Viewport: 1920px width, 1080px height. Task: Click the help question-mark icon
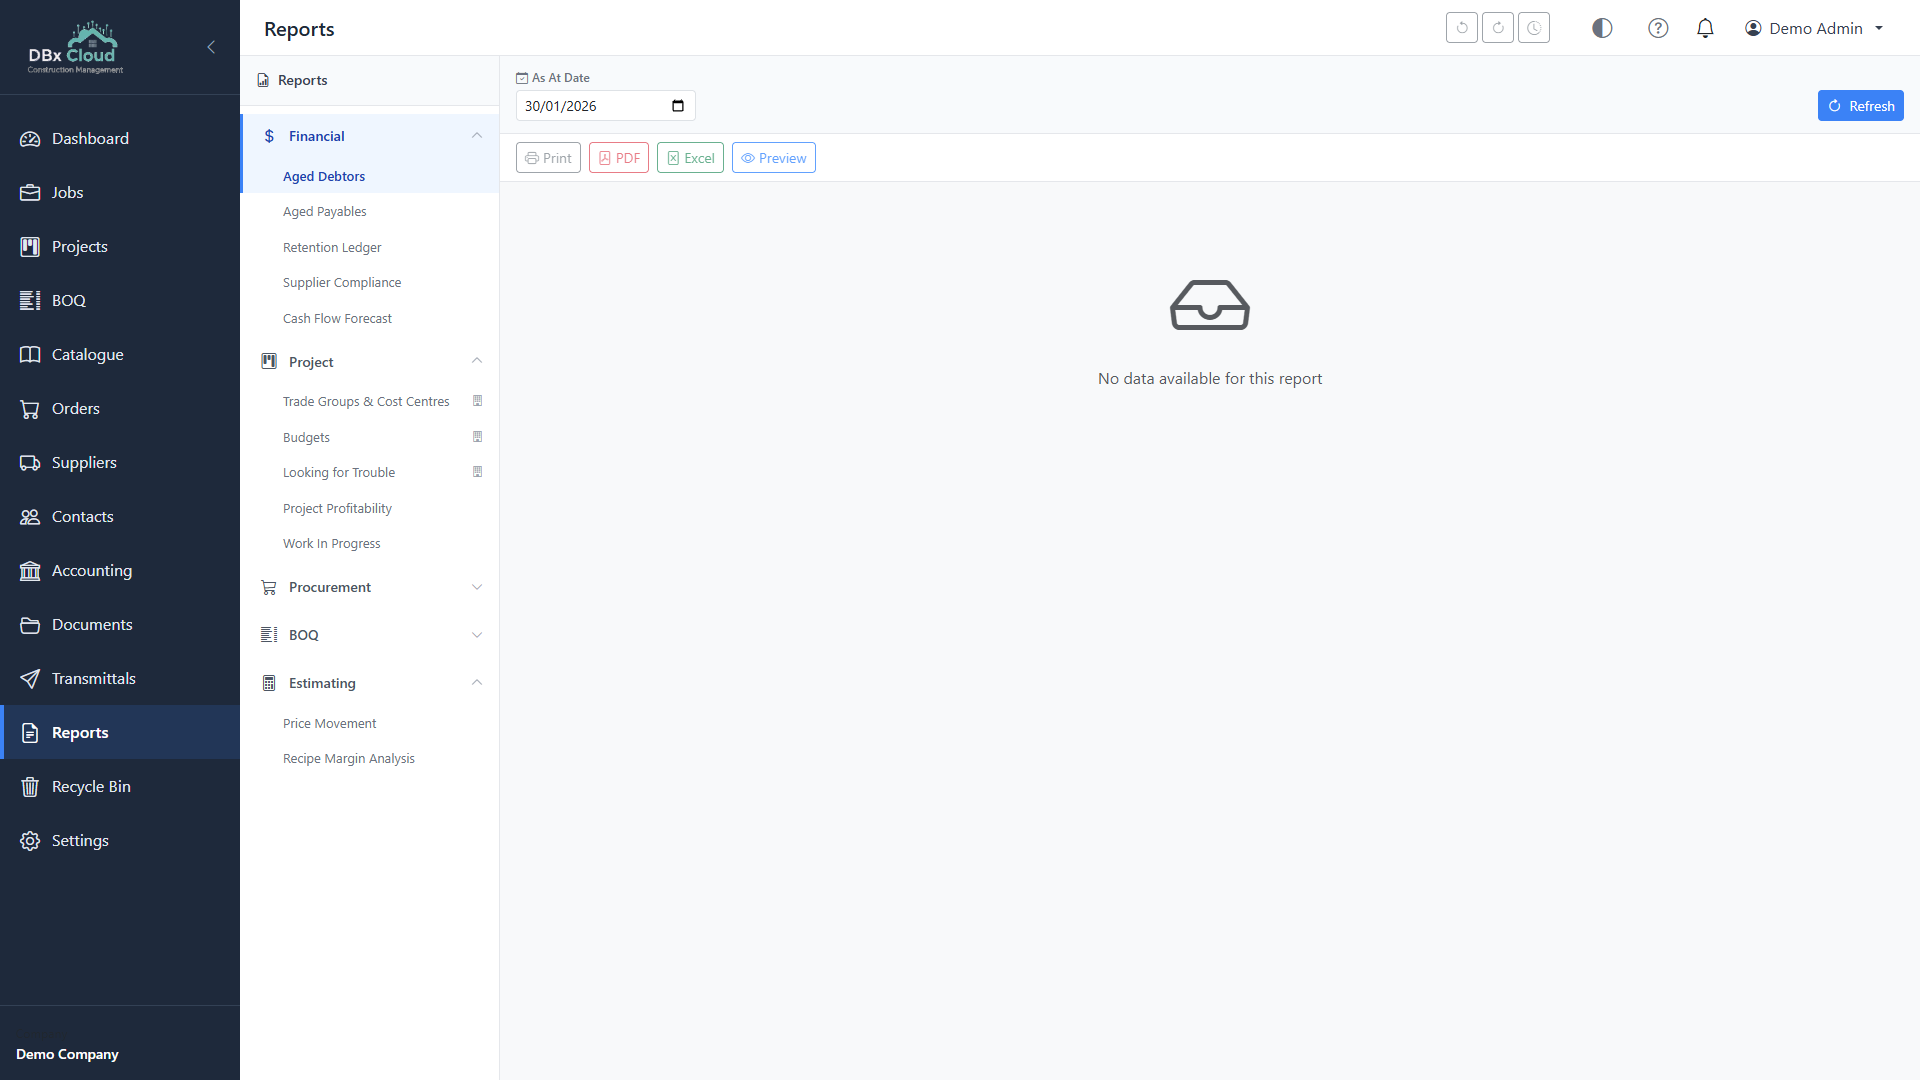[x=1658, y=28]
